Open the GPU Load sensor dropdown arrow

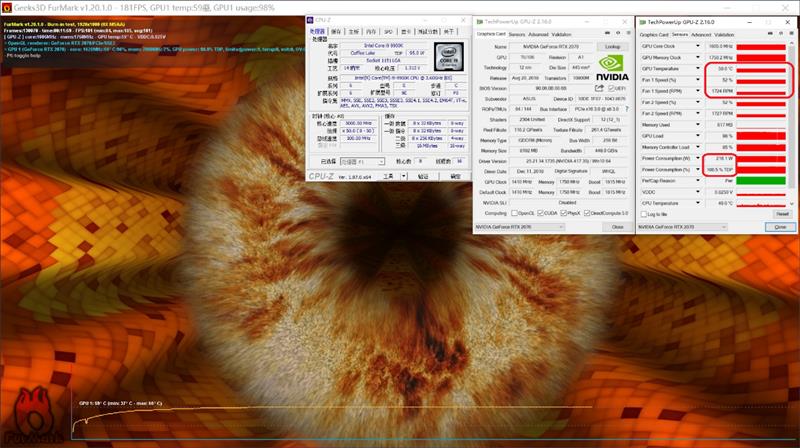698,136
